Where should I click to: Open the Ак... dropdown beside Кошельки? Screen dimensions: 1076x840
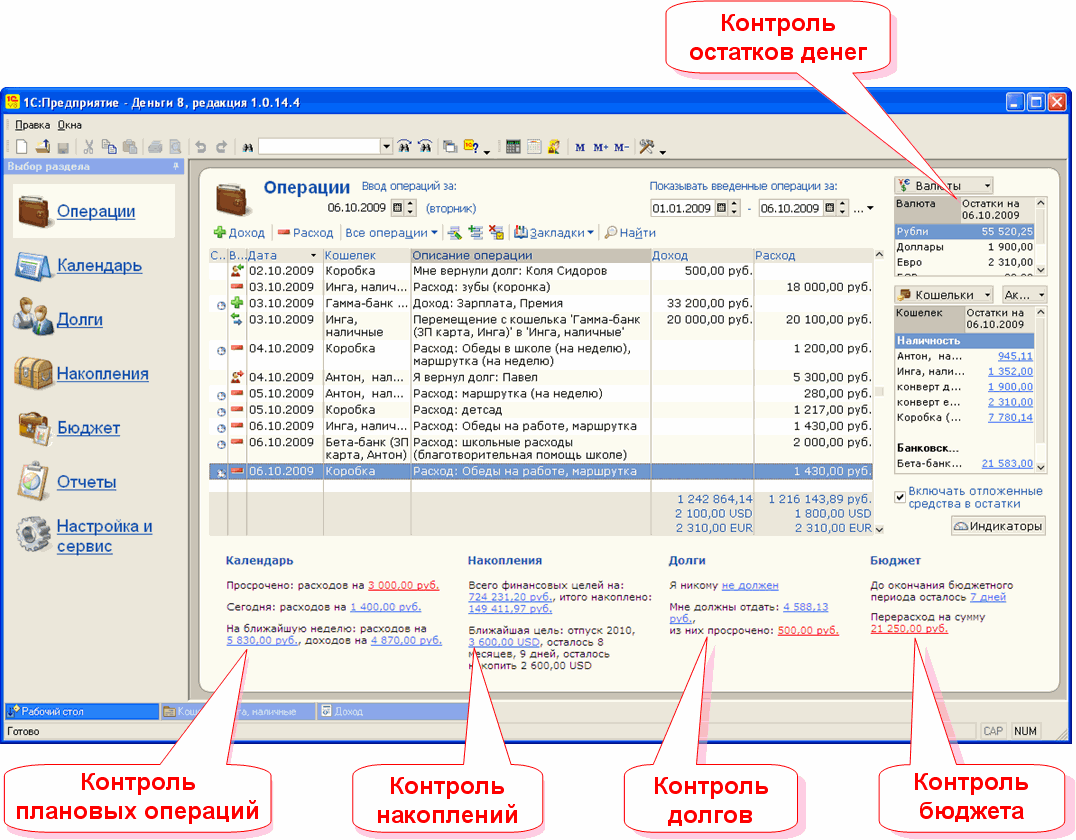coord(1024,294)
